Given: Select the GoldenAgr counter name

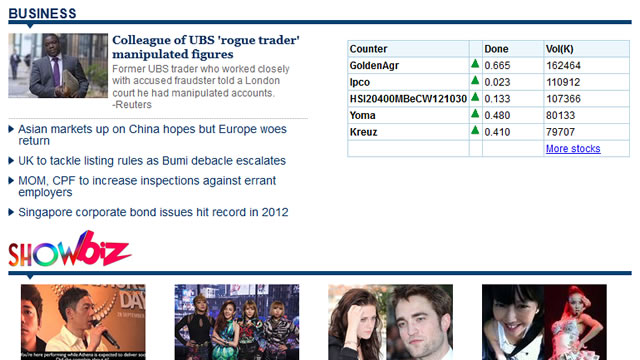Looking at the screenshot, I should tap(374, 65).
